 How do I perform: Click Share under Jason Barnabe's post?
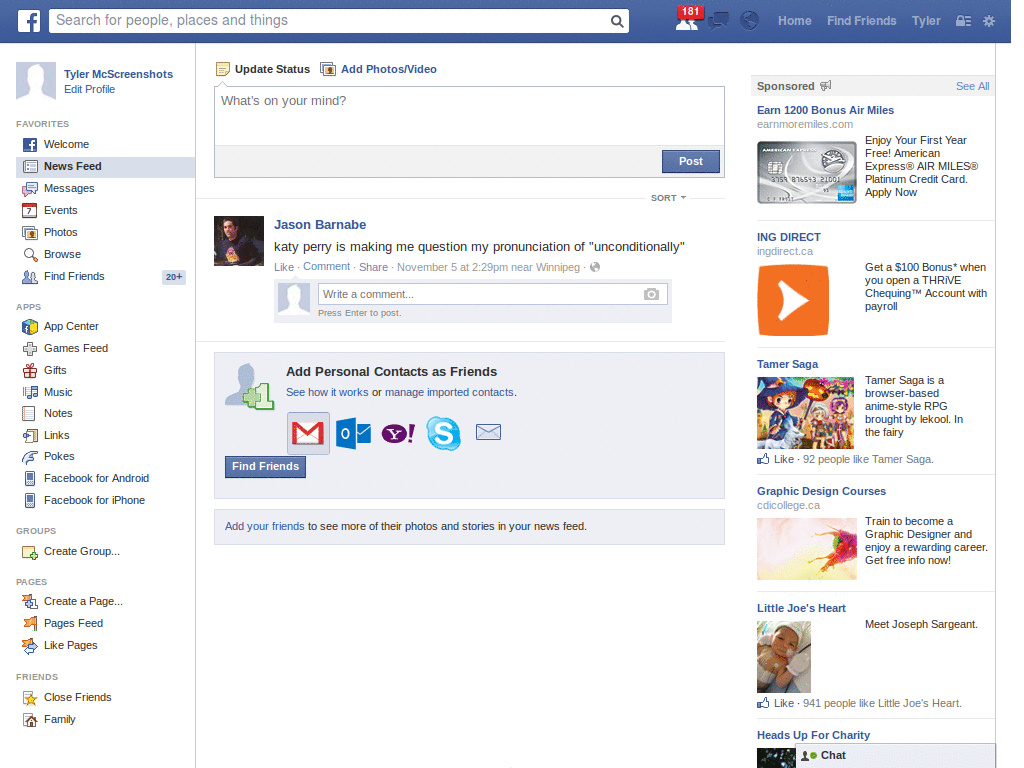[x=374, y=267]
